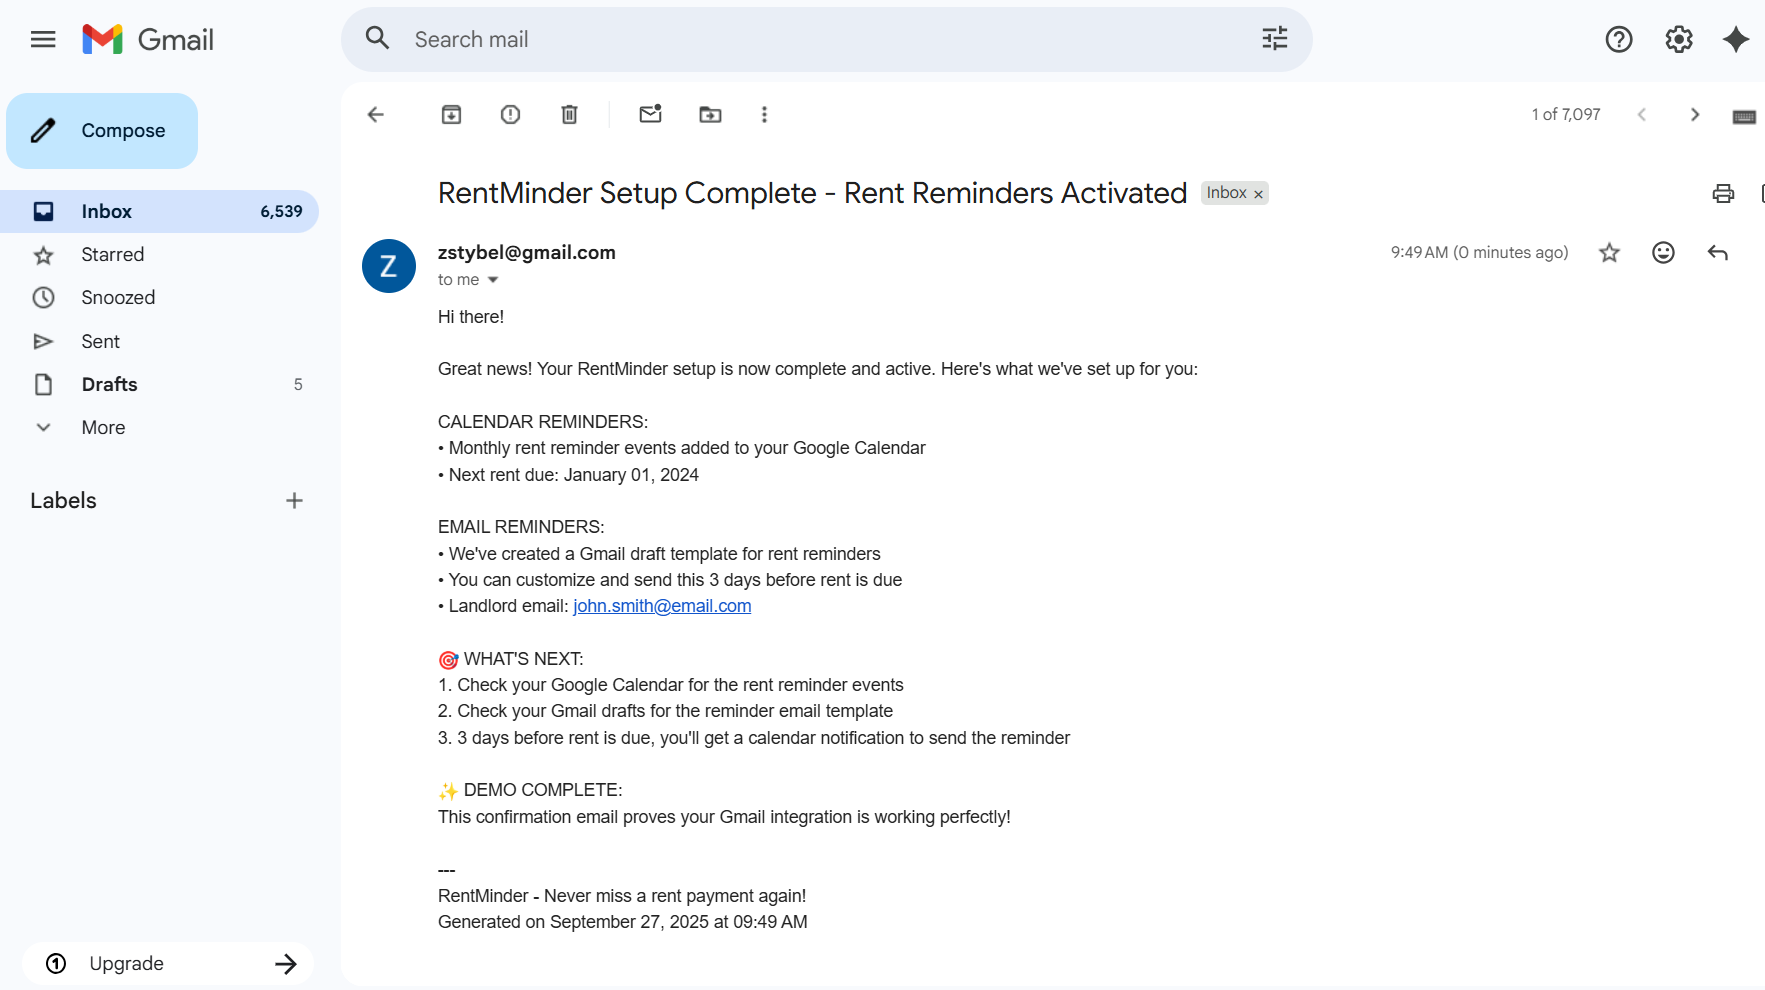The image size is (1765, 990).
Task: Archive this email
Action: tap(451, 115)
